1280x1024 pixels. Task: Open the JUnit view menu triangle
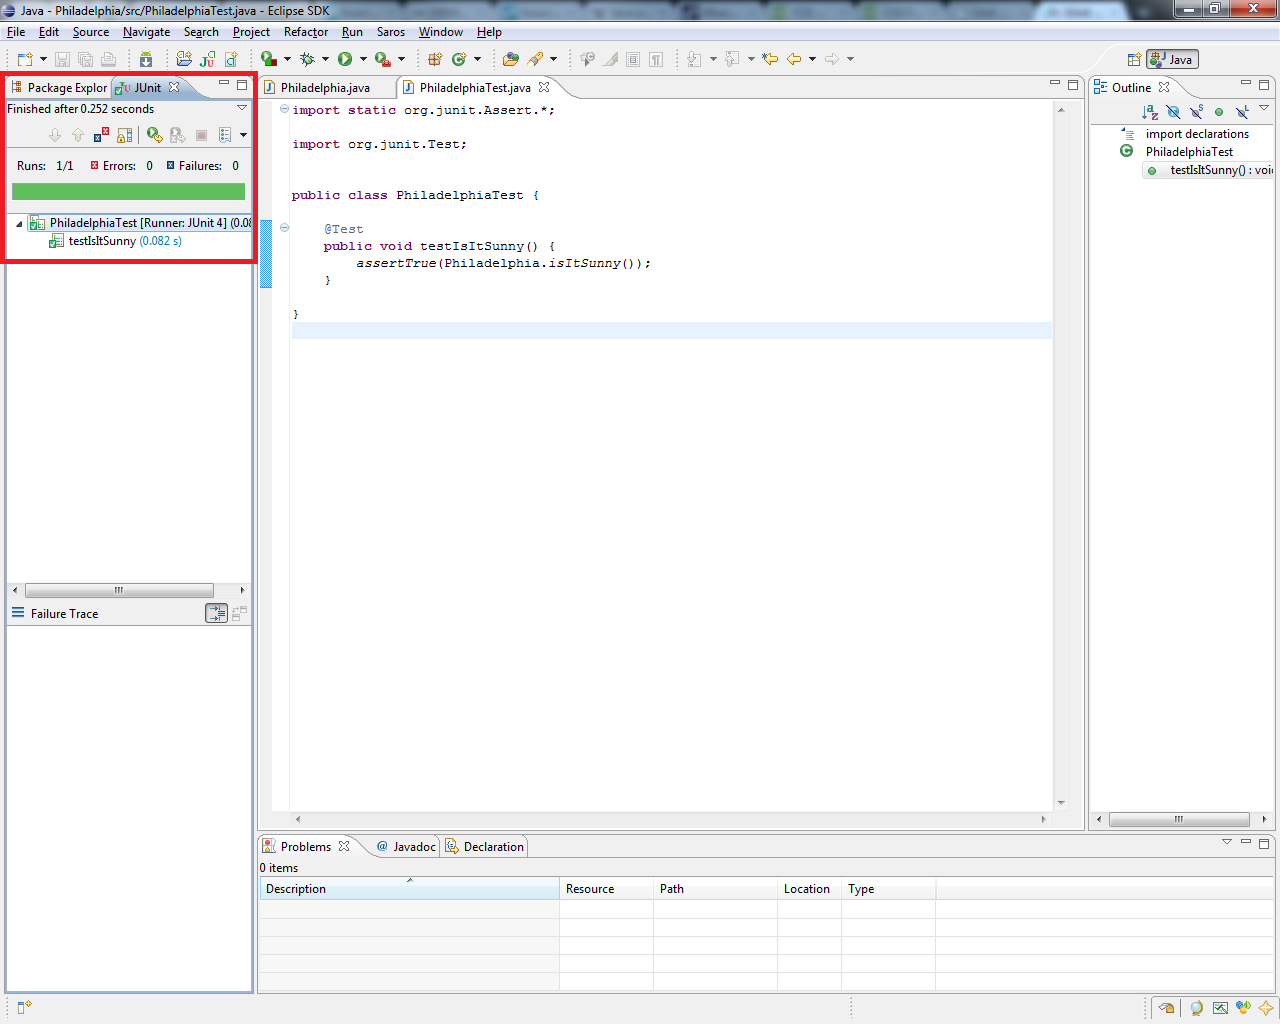(x=242, y=108)
